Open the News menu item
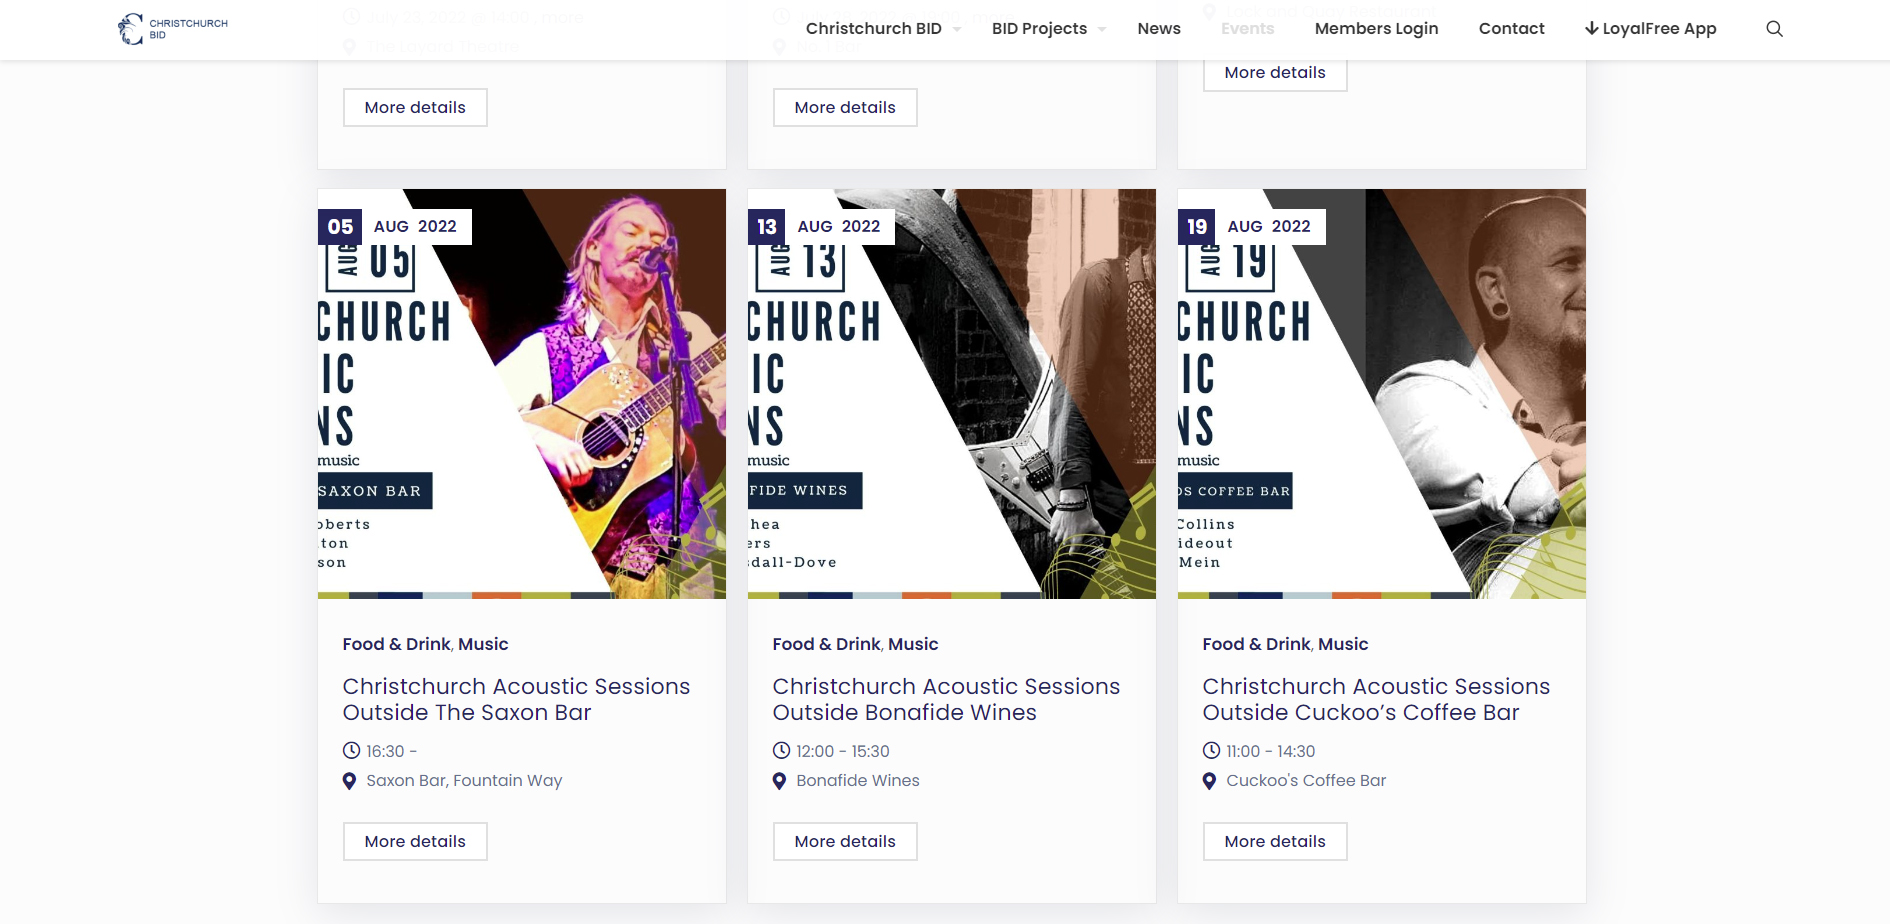 (1159, 29)
